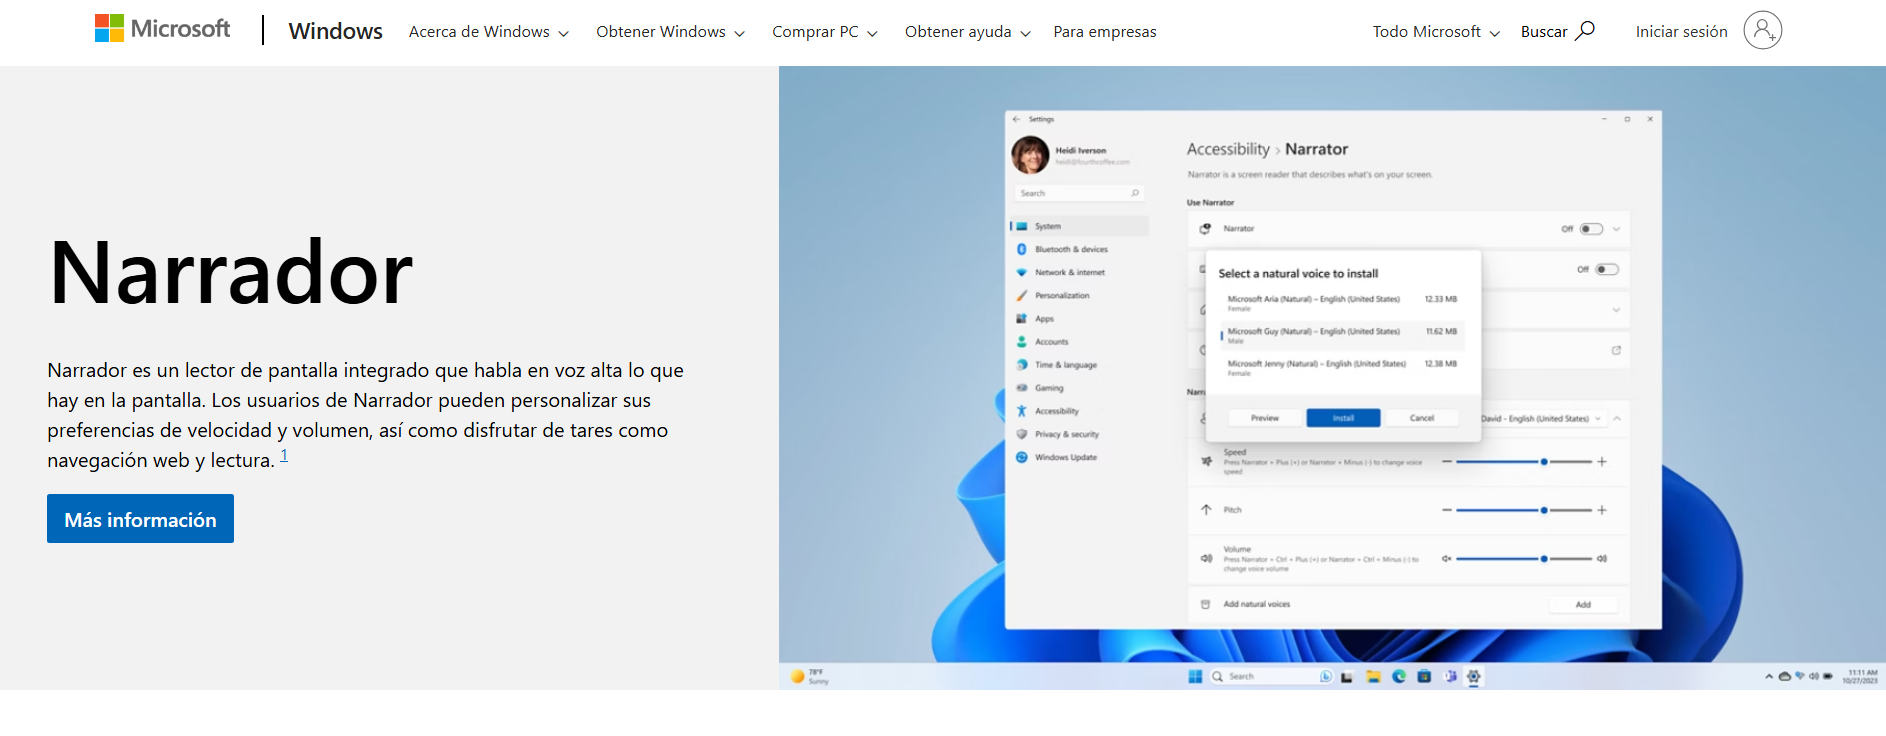Open Bluetooth & devices in Settings sidebar
Viewport: 1886px width, 736px height.
pos(1071,249)
